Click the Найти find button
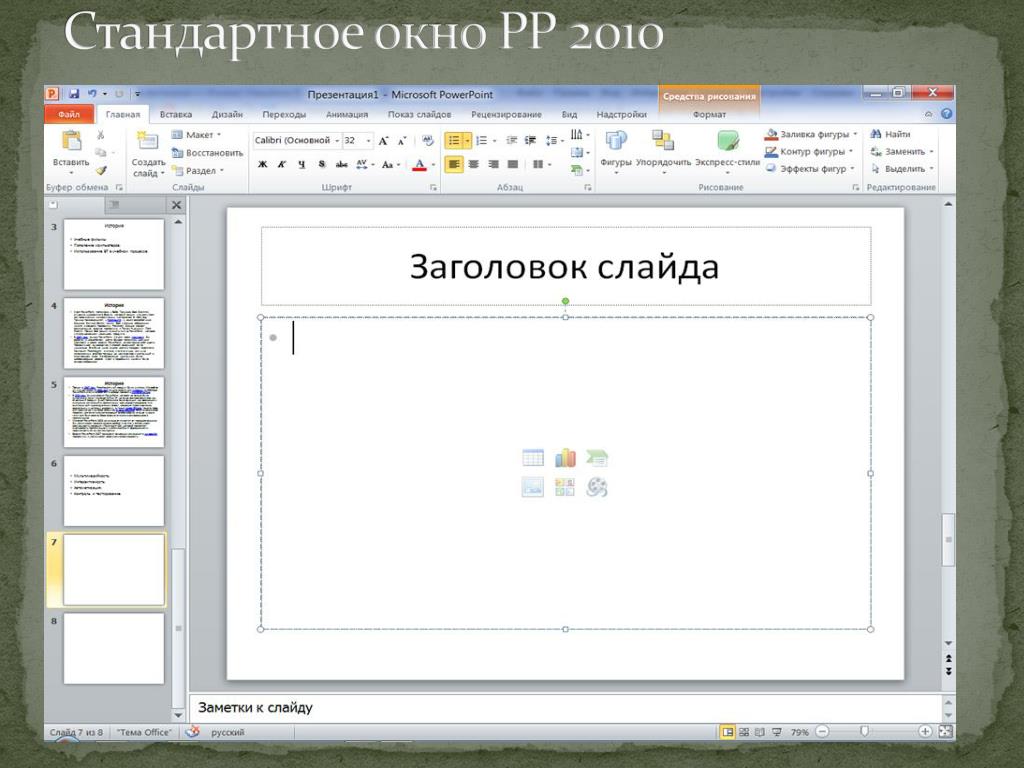Screen dimensions: 1024x768 coord(889,134)
